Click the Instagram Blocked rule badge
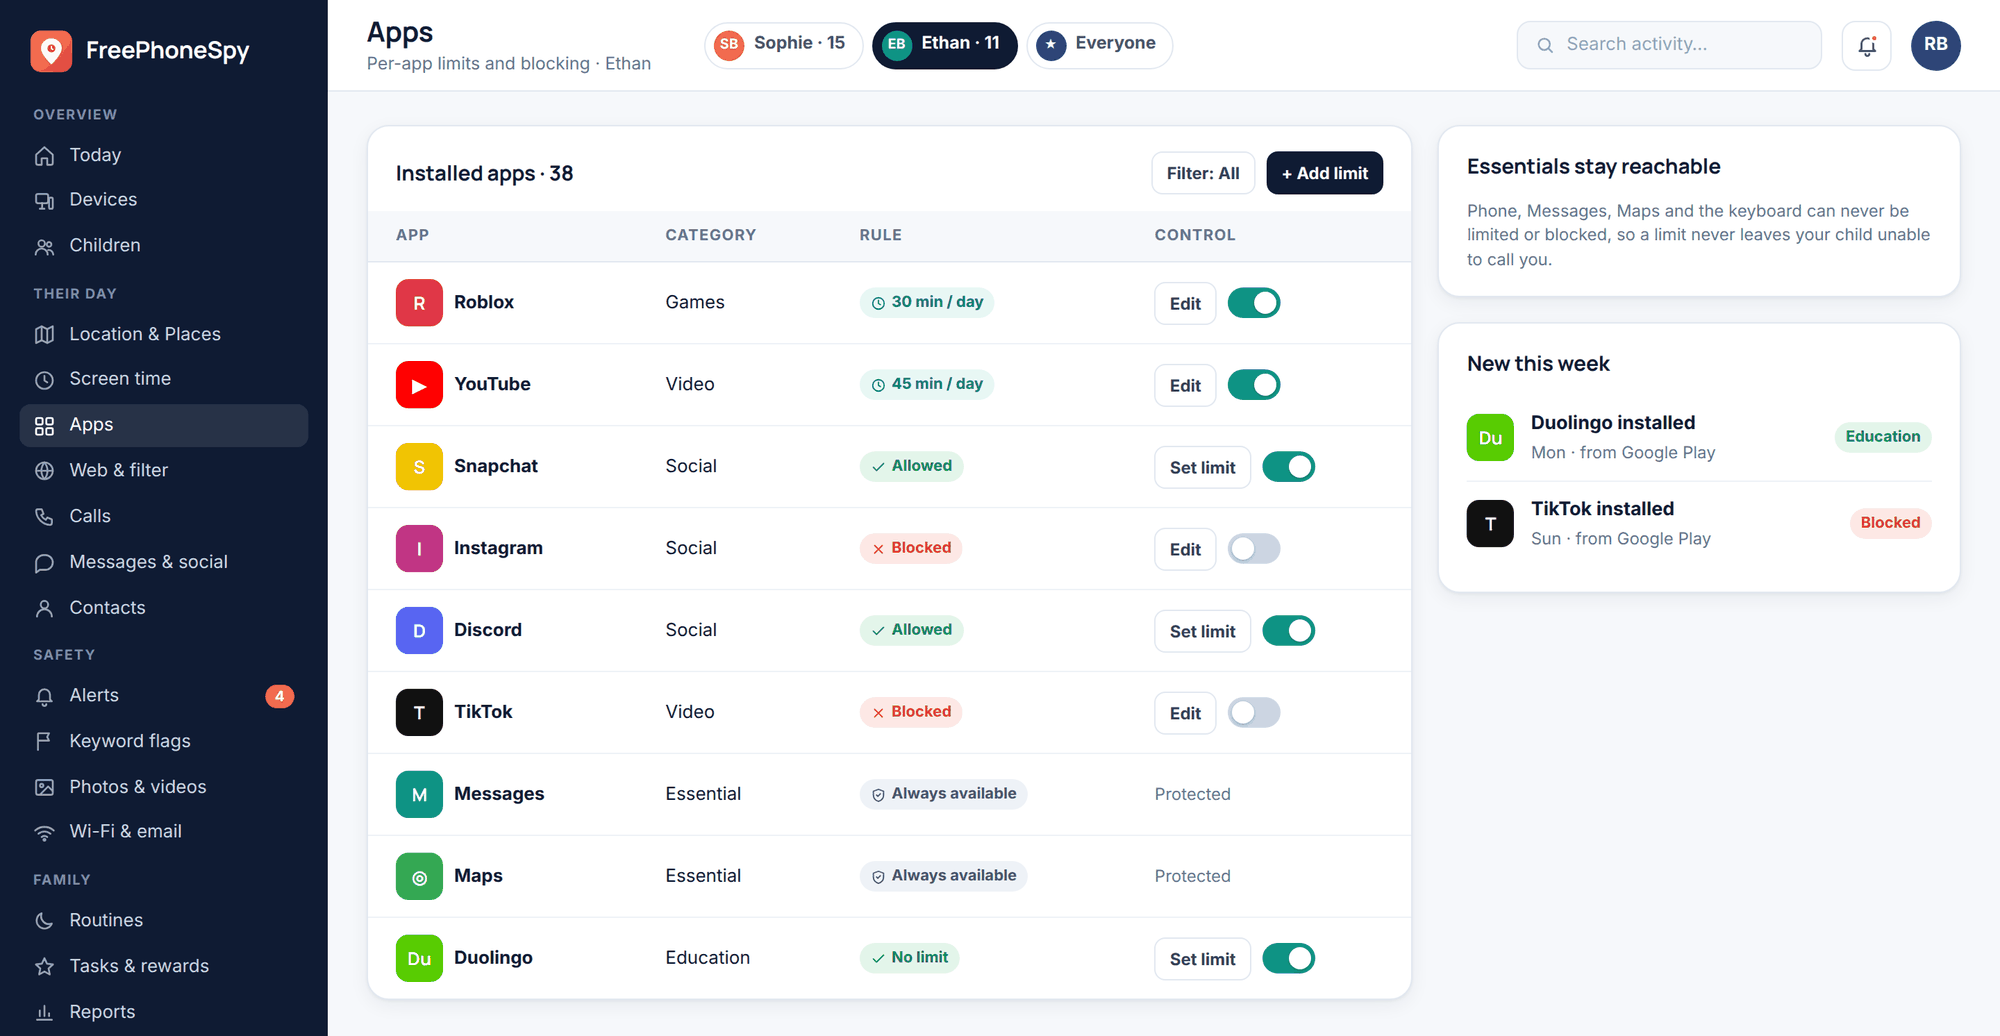The height and width of the screenshot is (1036, 2000). [911, 548]
